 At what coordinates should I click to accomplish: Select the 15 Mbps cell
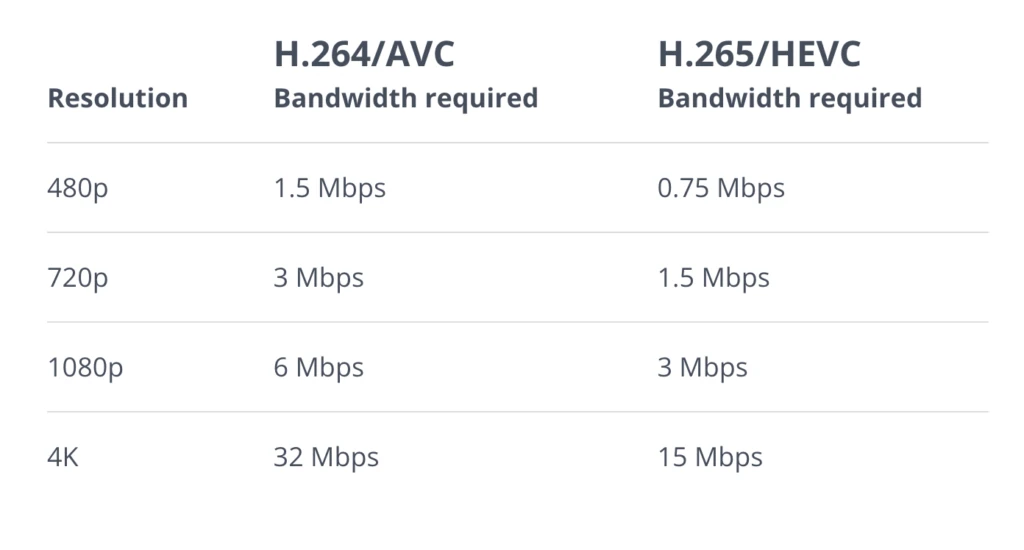tap(709, 458)
